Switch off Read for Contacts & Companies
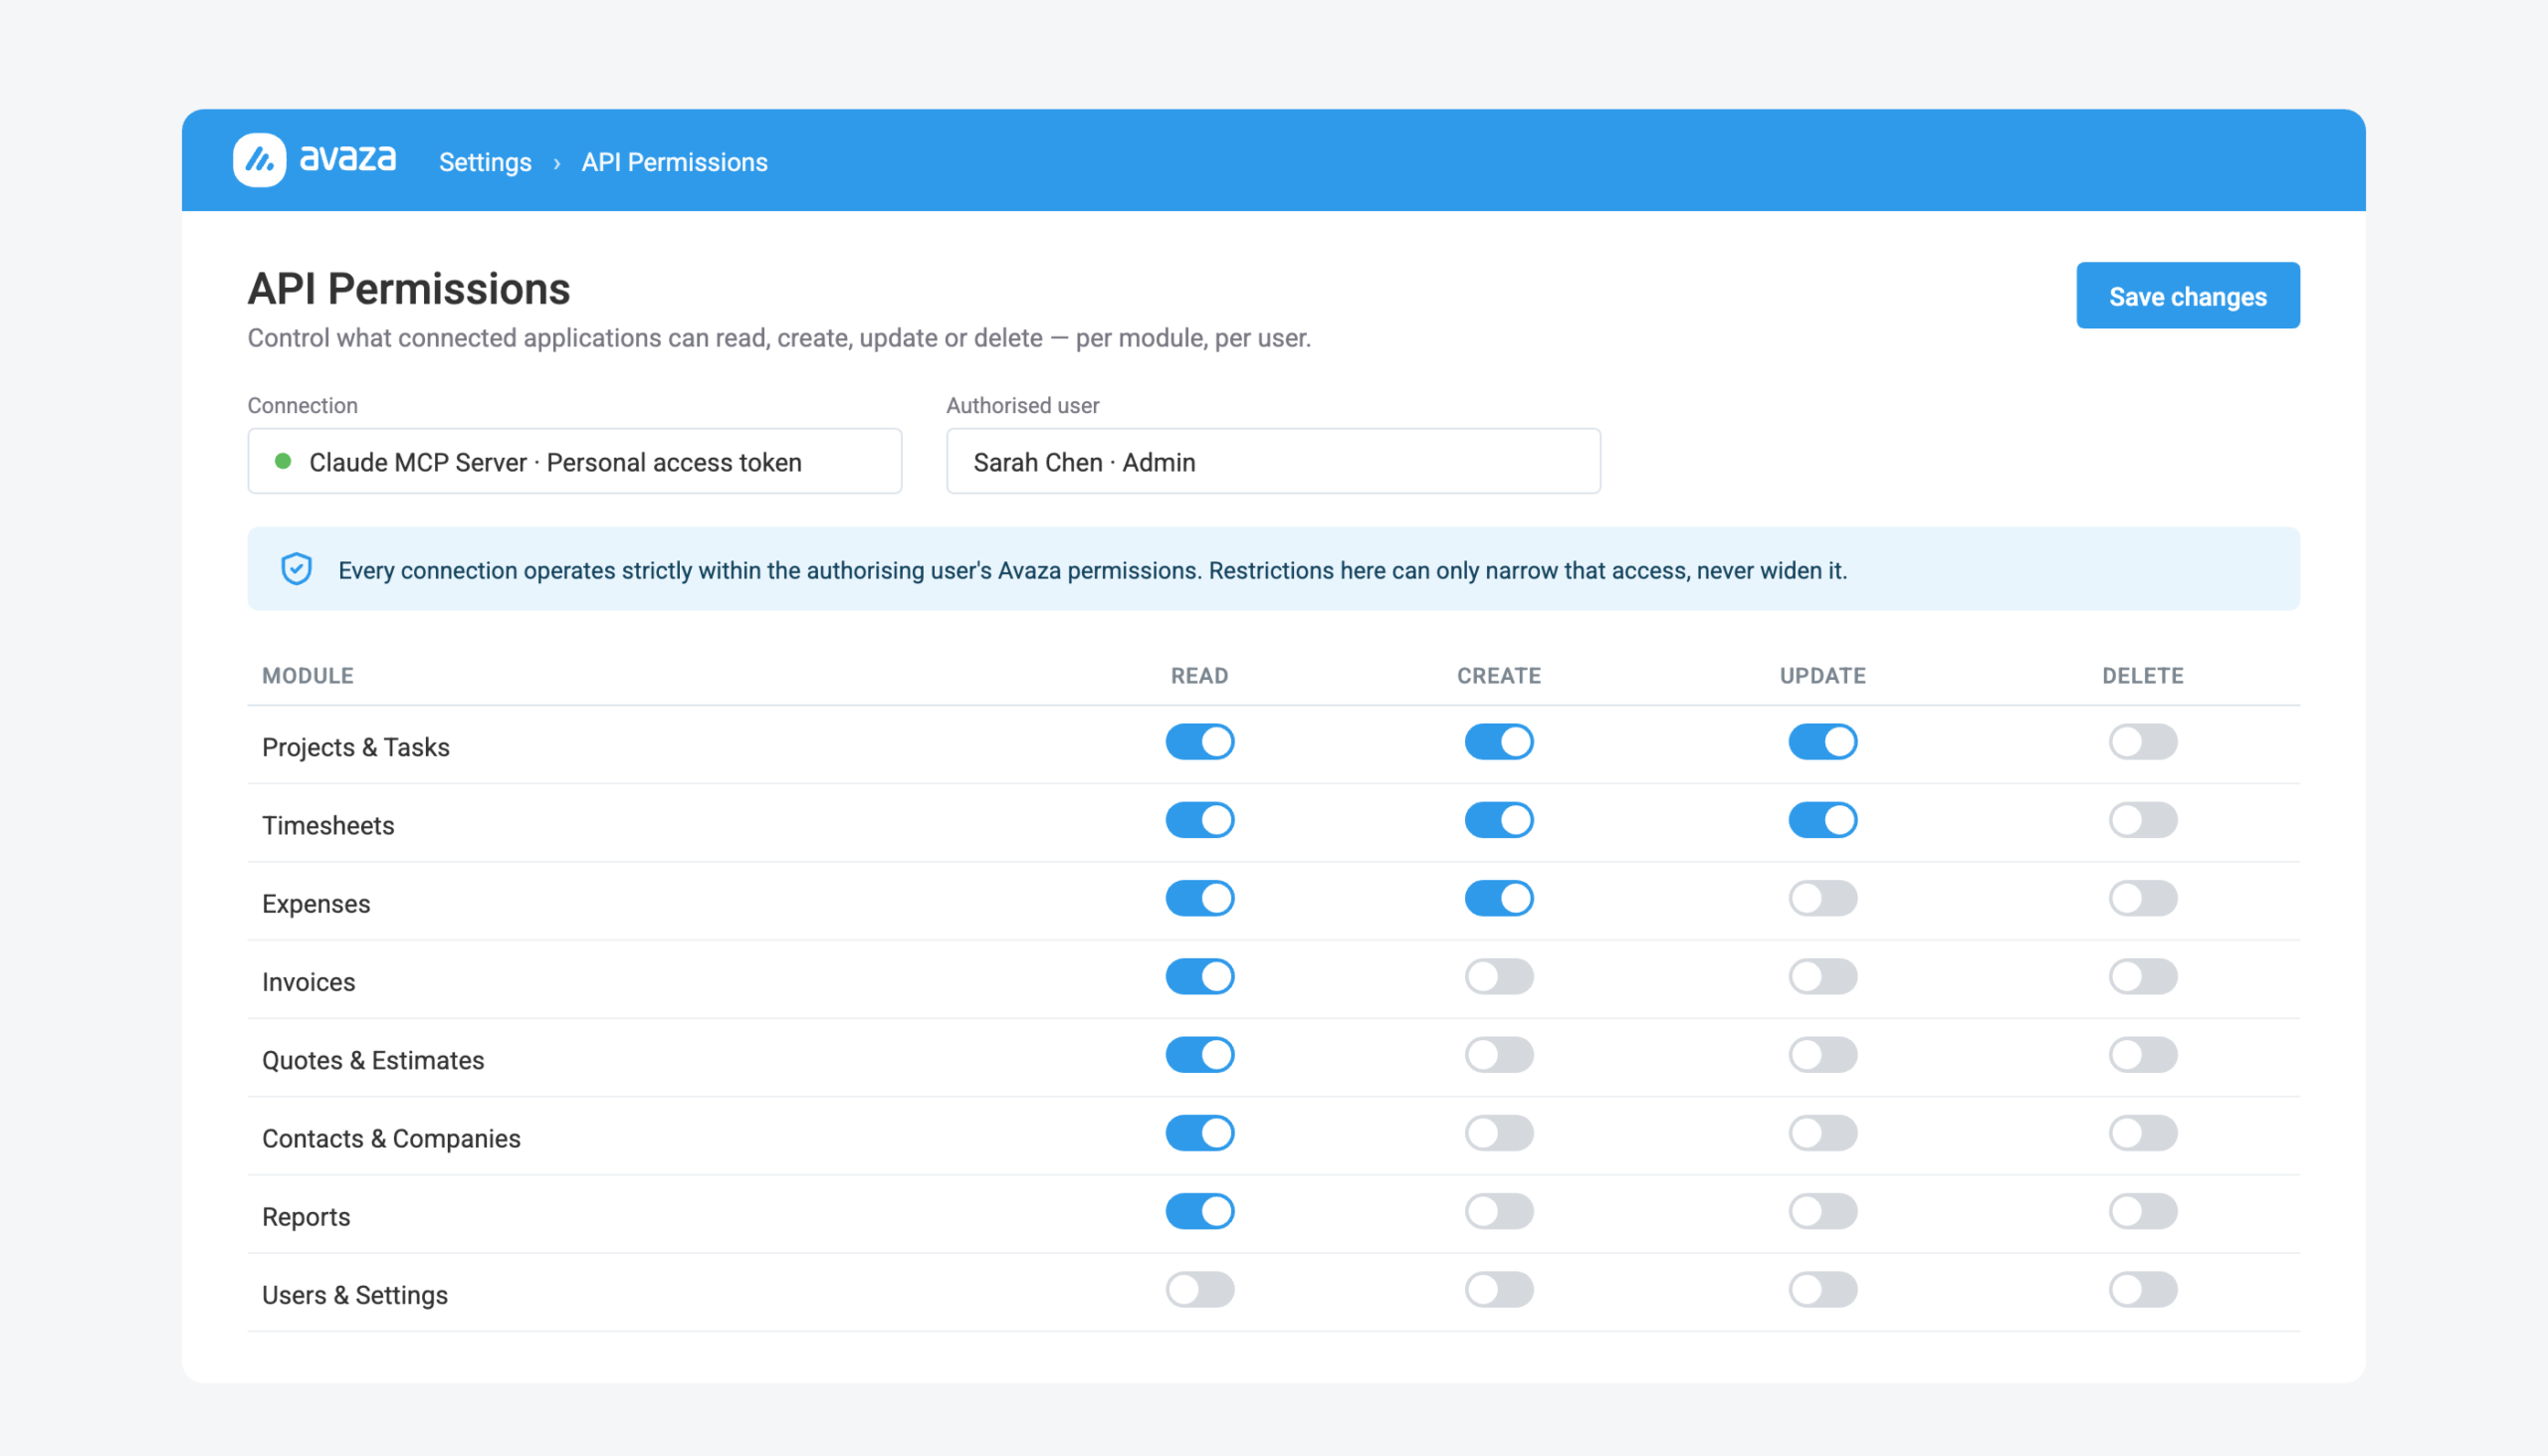The width and height of the screenshot is (2548, 1456). click(x=1199, y=1133)
